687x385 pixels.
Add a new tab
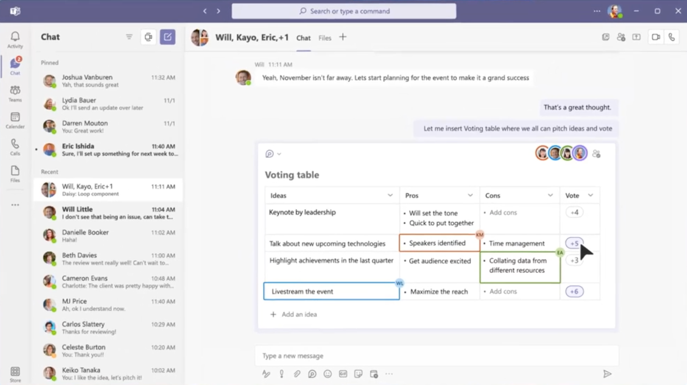(343, 37)
